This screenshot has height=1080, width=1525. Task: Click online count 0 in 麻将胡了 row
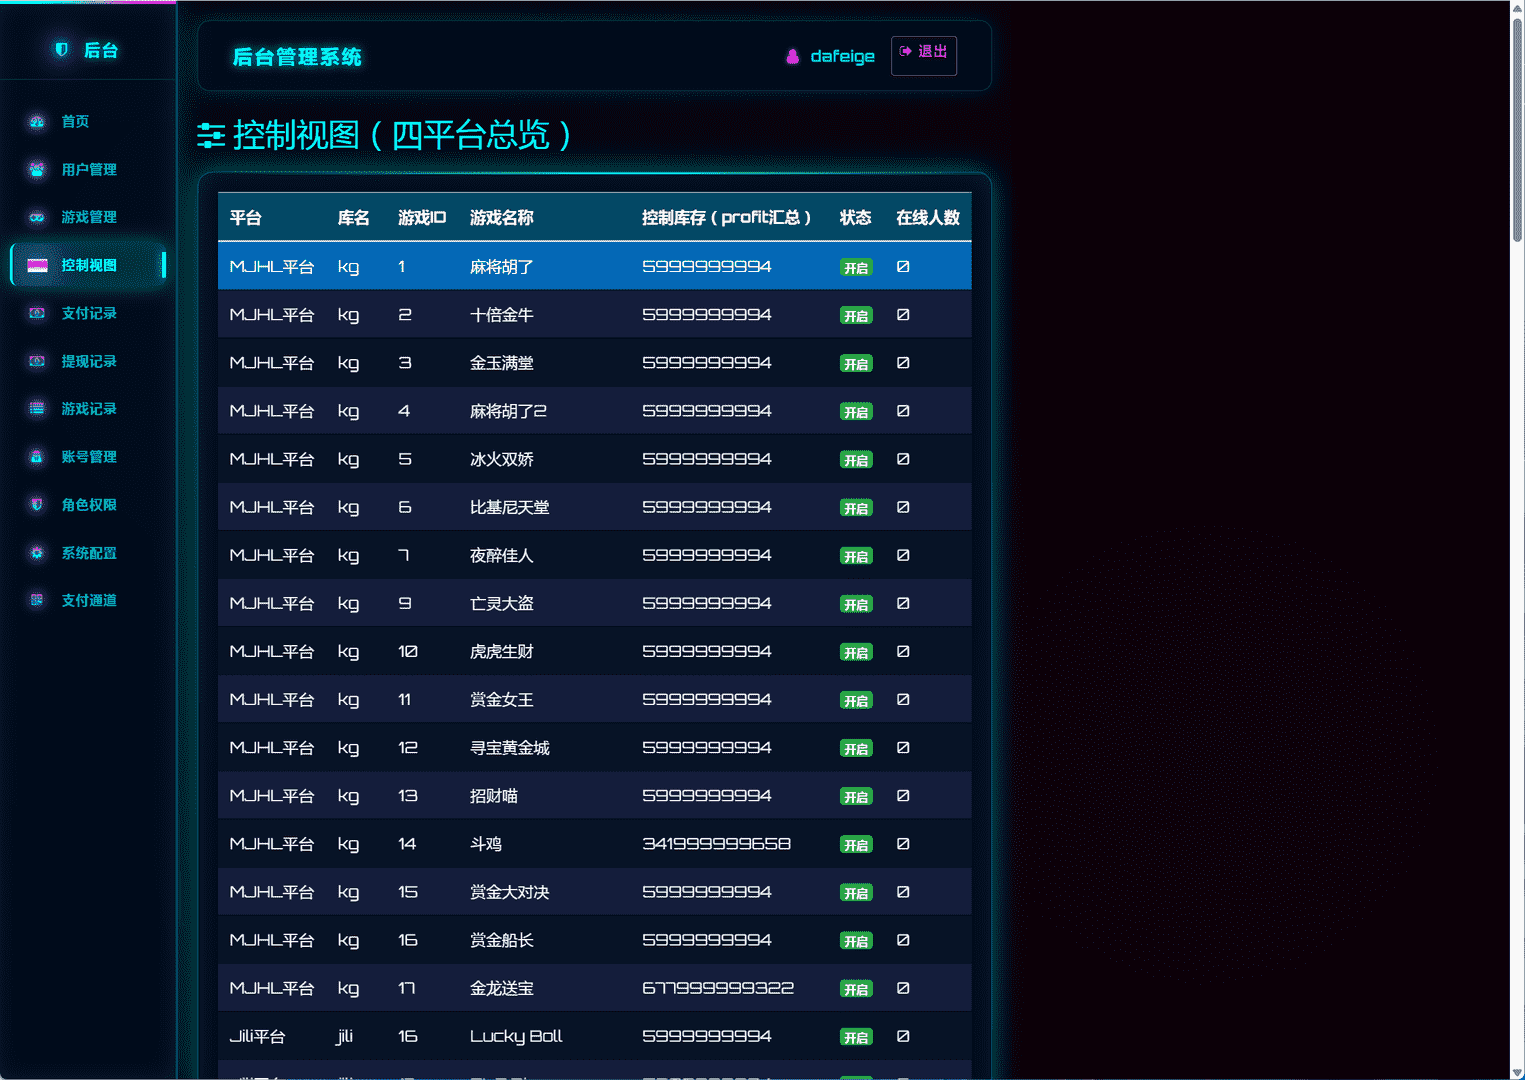[x=903, y=267]
